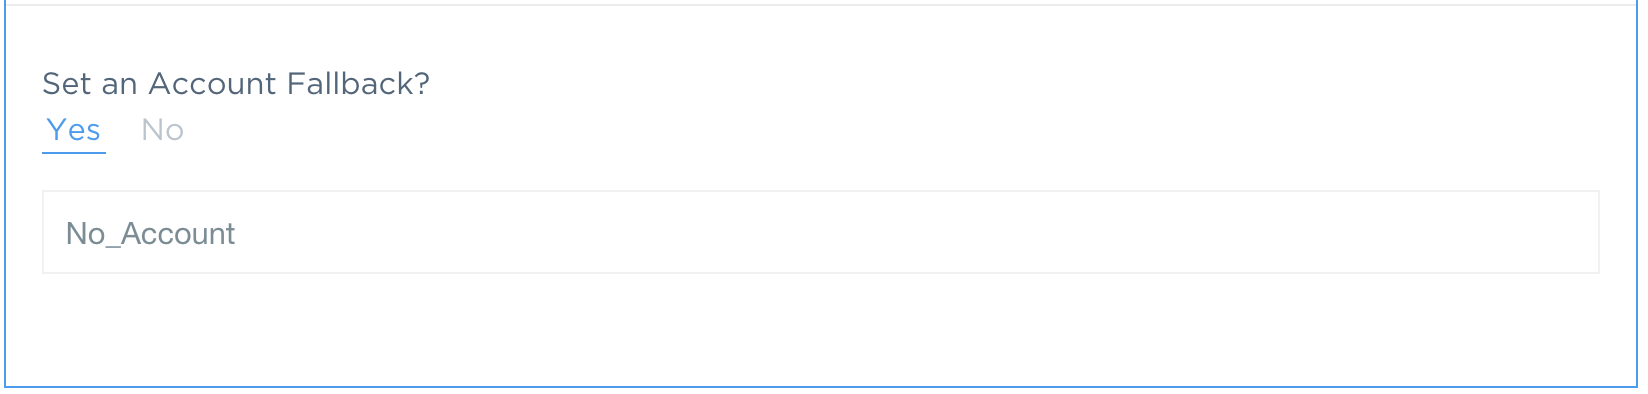1648x394 pixels.
Task: Focus the text box containing No_Account
Action: pyautogui.click(x=821, y=232)
